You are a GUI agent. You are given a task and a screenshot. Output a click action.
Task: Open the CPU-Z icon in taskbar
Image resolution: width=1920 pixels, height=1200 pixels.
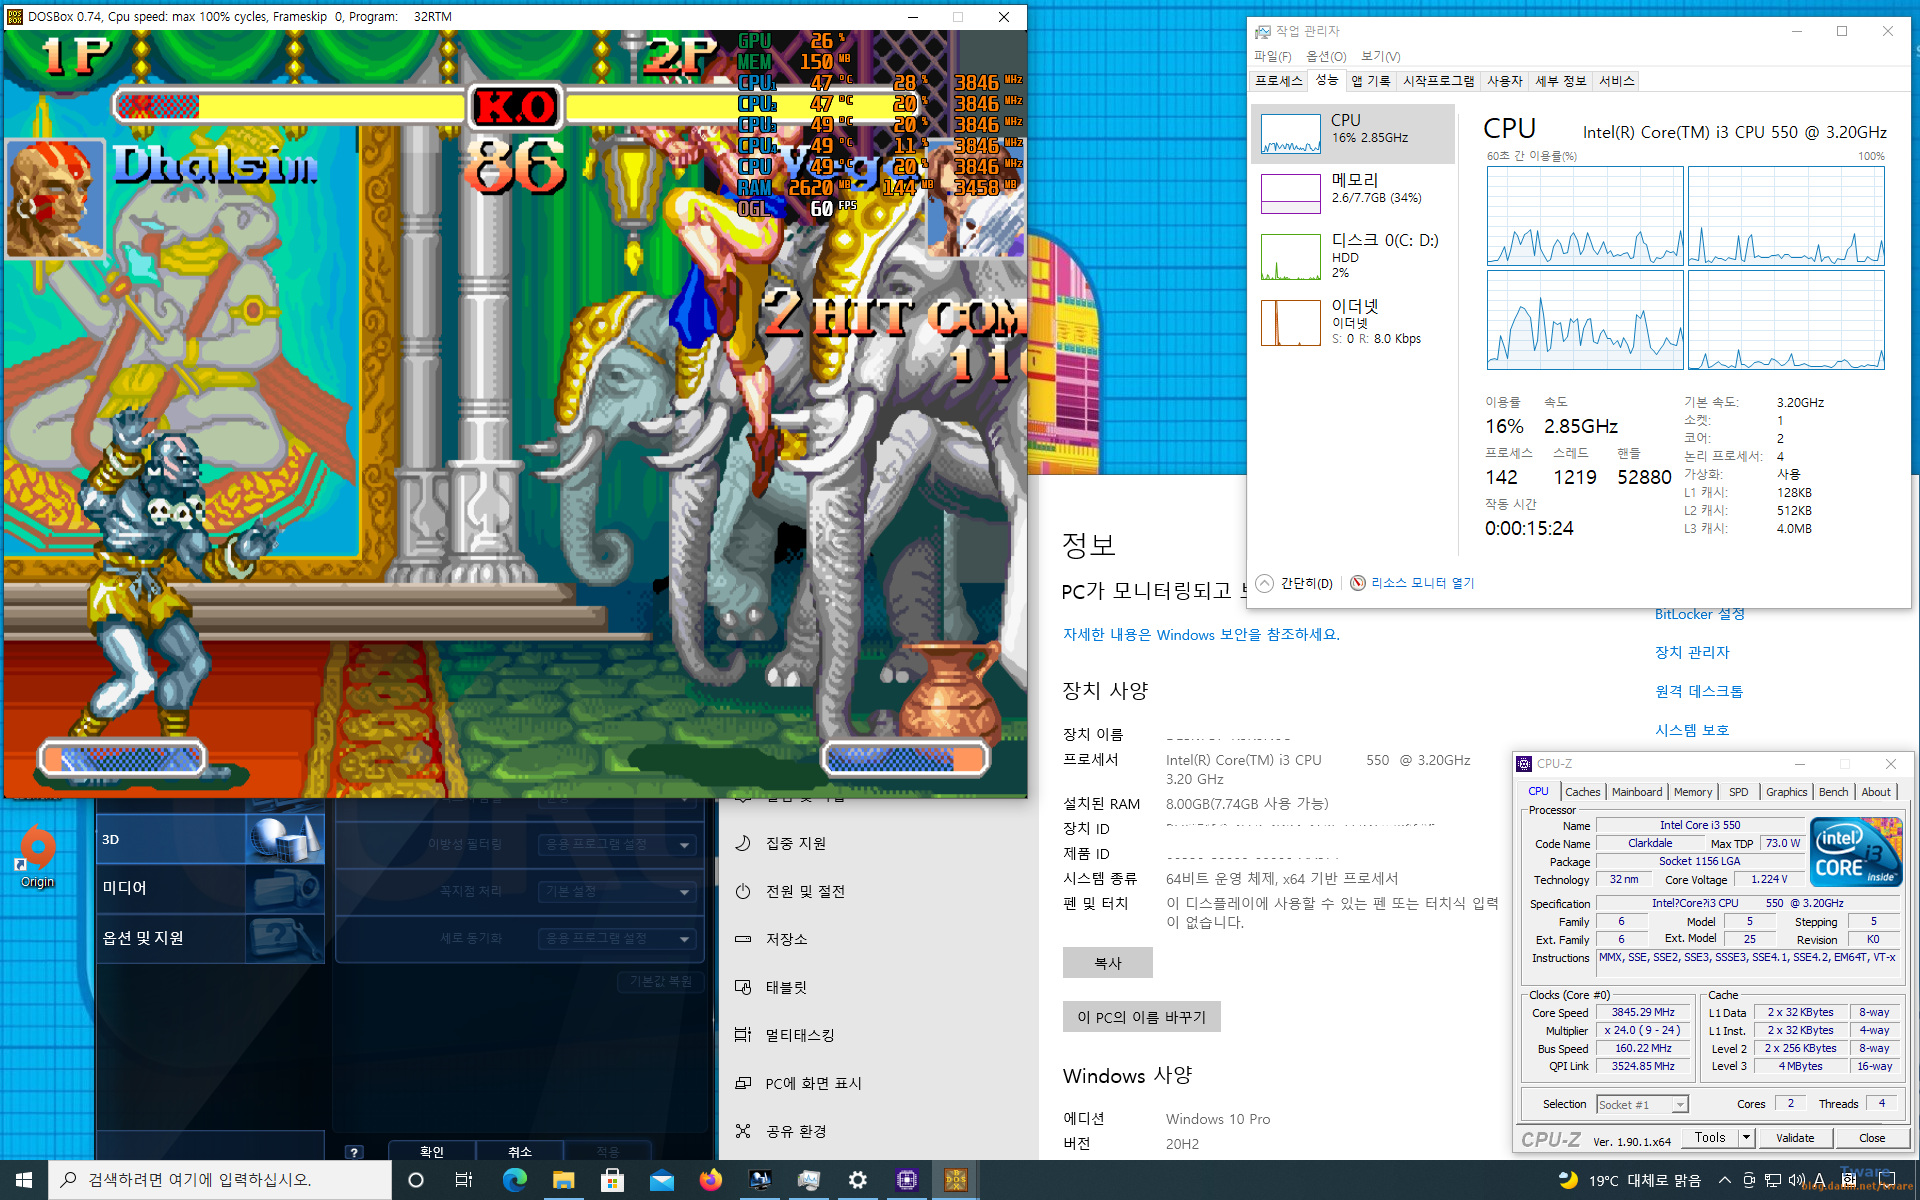point(906,1180)
